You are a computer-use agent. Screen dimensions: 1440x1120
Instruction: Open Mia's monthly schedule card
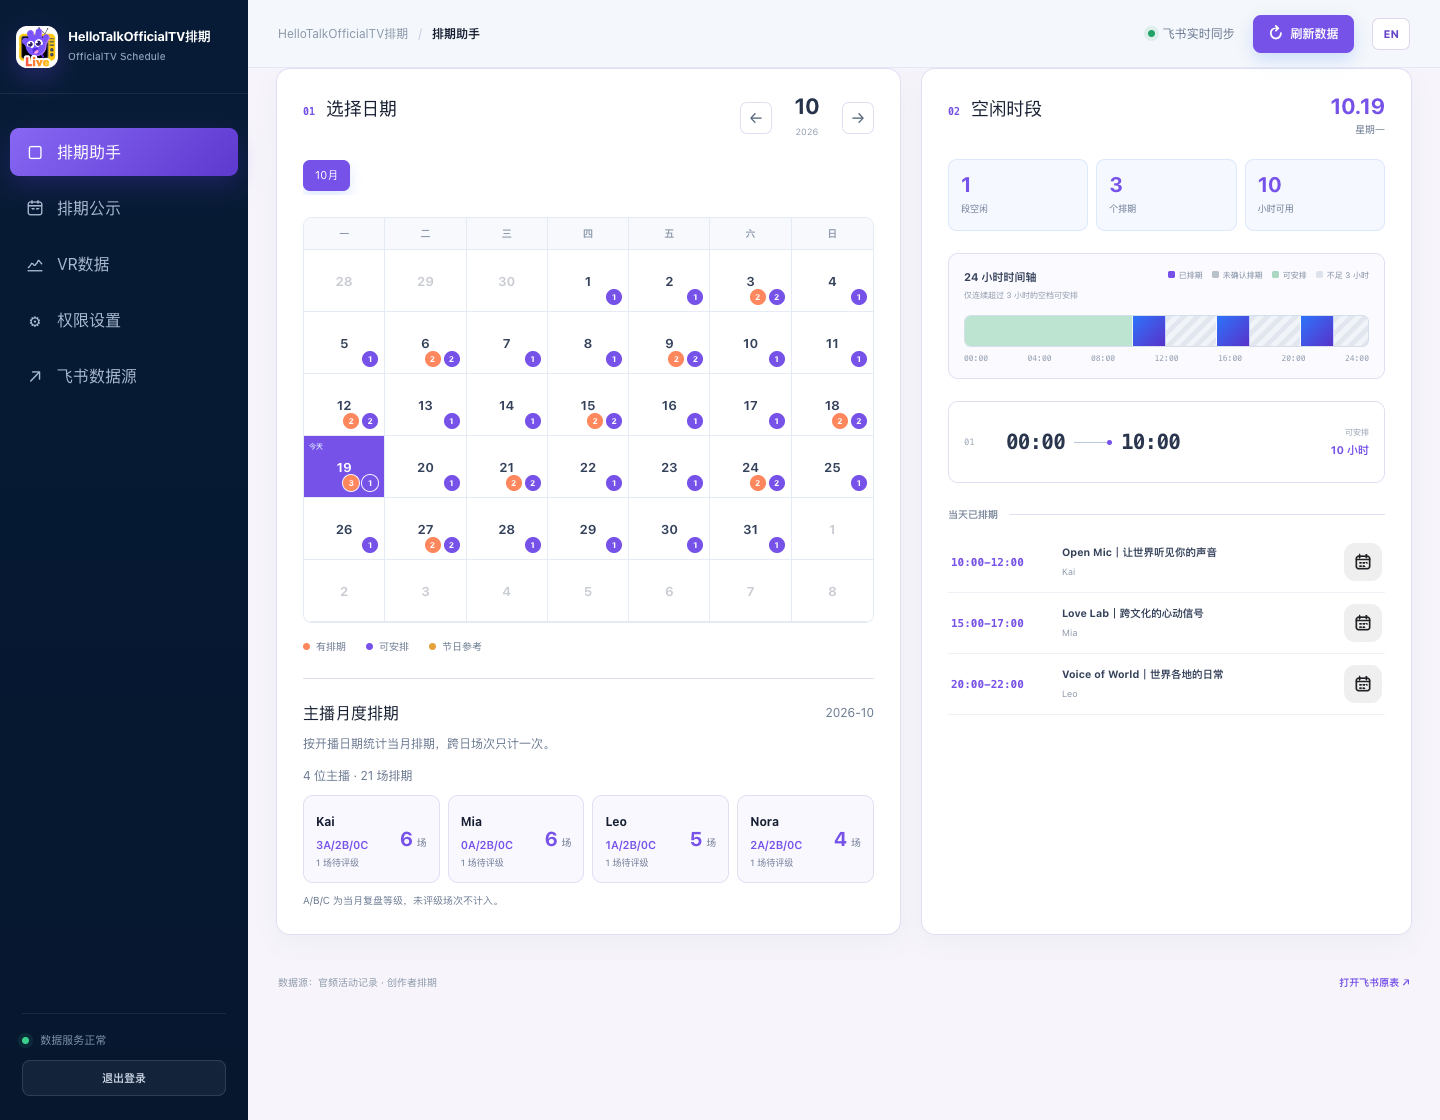(x=516, y=839)
